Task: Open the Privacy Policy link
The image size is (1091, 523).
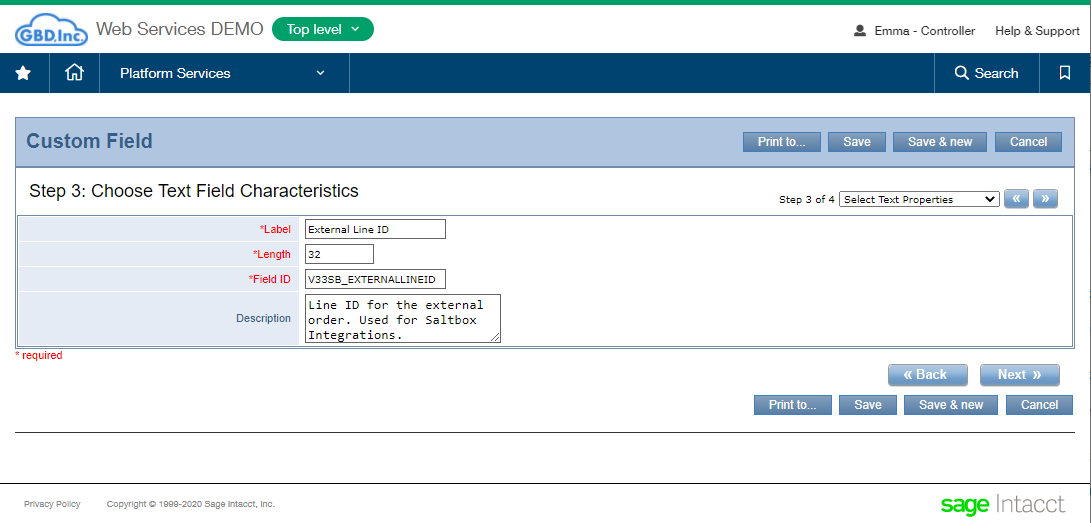Action: tap(52, 504)
